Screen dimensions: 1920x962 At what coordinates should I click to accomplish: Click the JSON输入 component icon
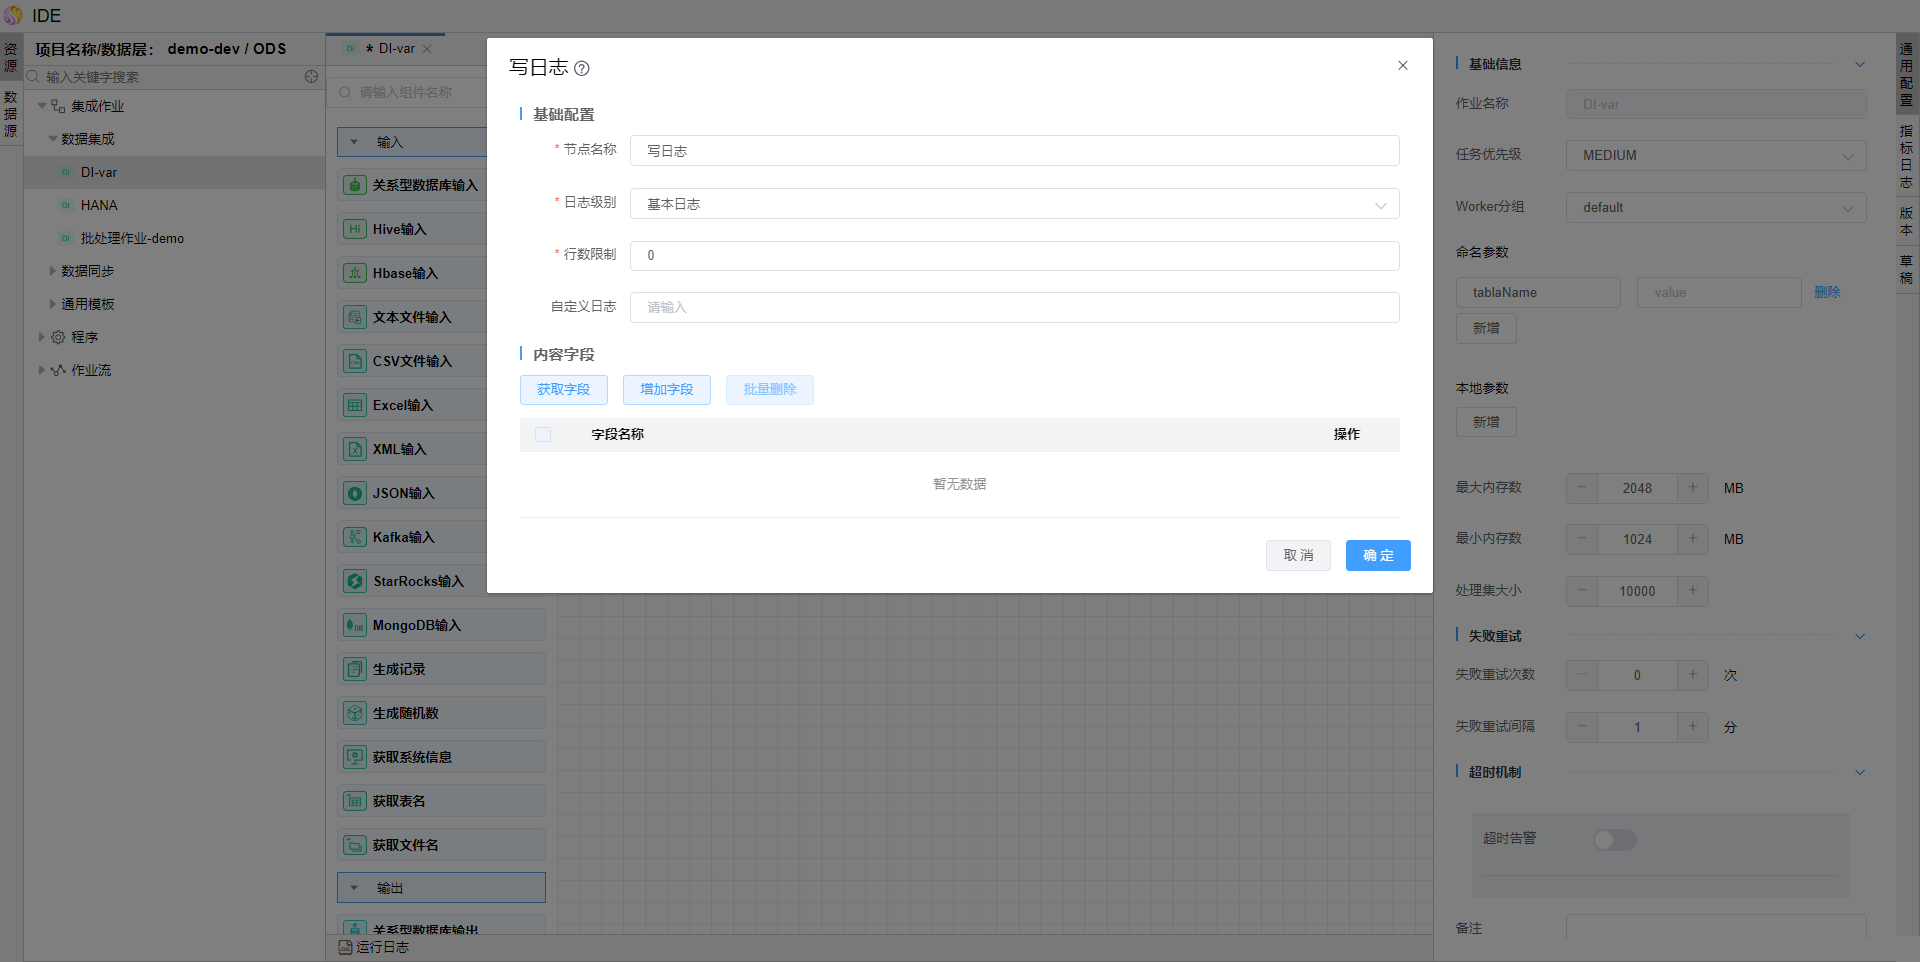[354, 493]
